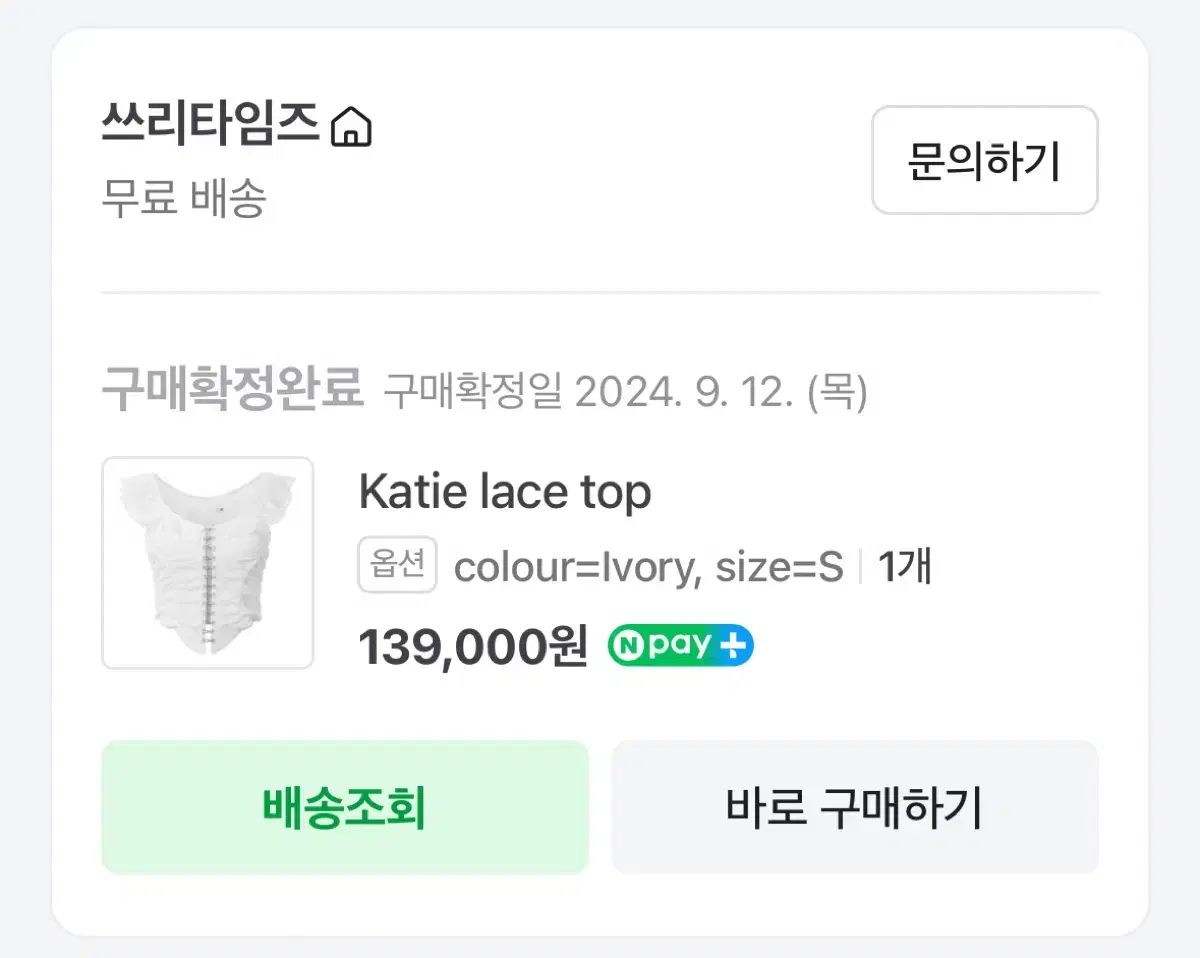Viewport: 1200px width, 958px height.
Task: Click the 문의하기 inquiry button
Action: (985, 160)
